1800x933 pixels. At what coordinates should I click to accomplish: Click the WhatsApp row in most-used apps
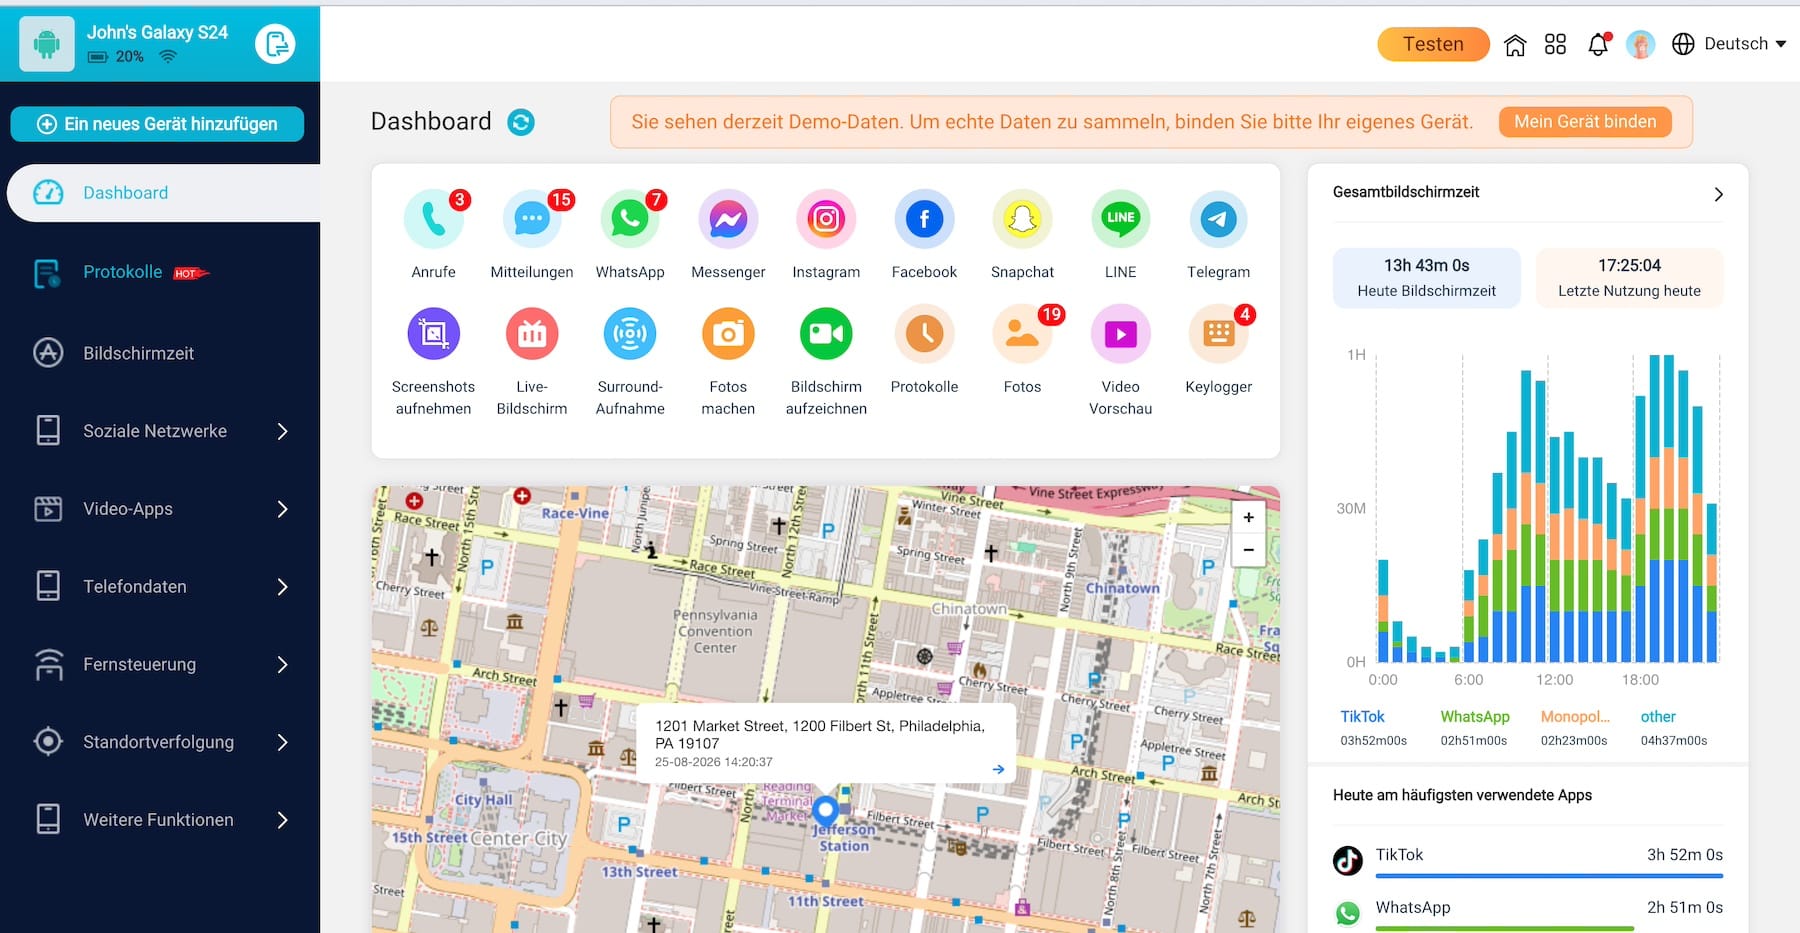click(x=1528, y=913)
